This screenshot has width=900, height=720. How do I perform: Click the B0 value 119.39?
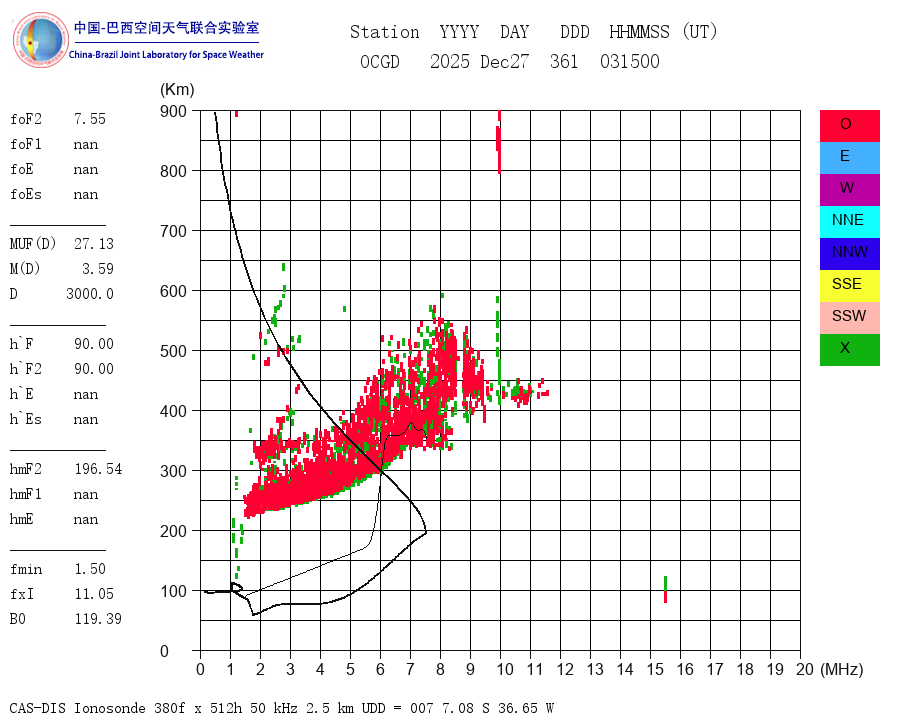[98, 619]
